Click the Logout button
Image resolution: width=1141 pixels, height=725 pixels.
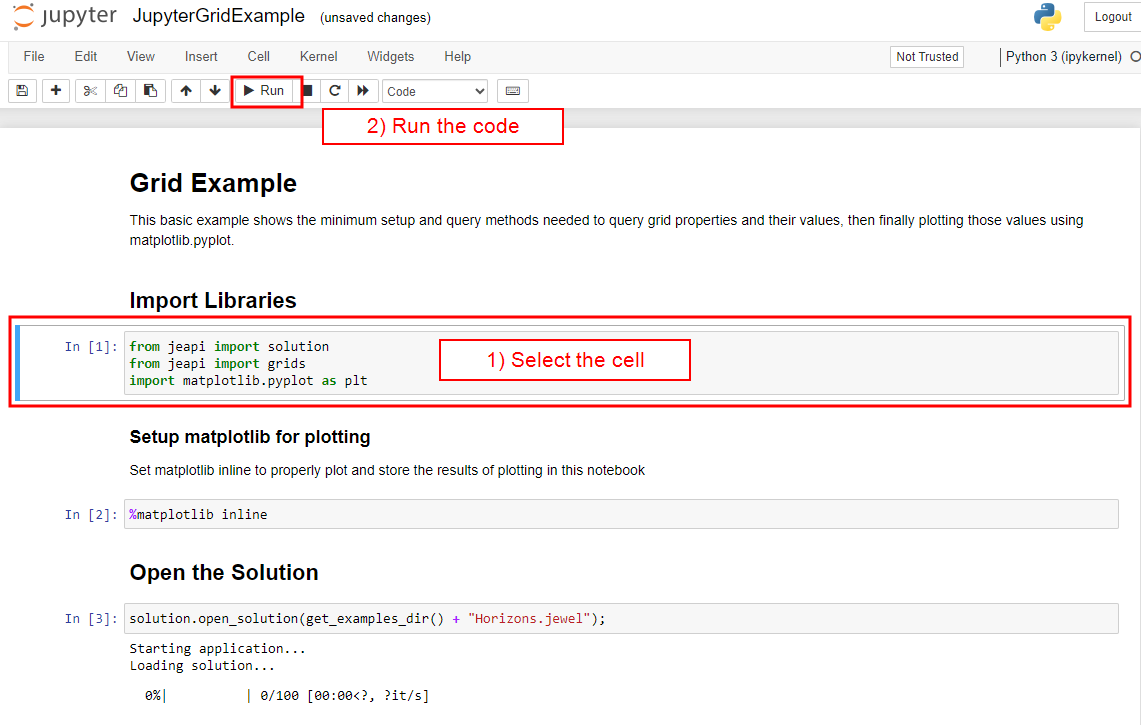pos(1112,17)
